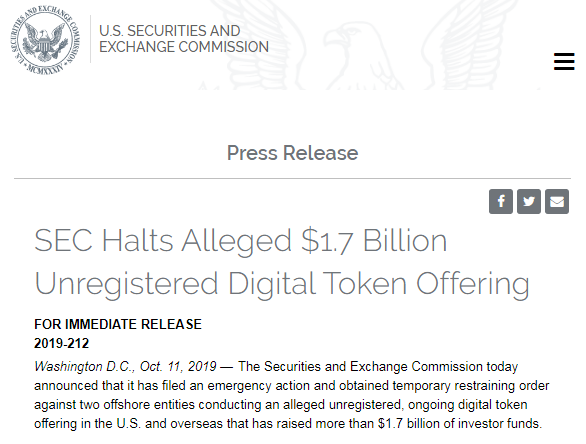This screenshot has height=444, width=586.
Task: Share the release on Facebook
Action: 501,201
